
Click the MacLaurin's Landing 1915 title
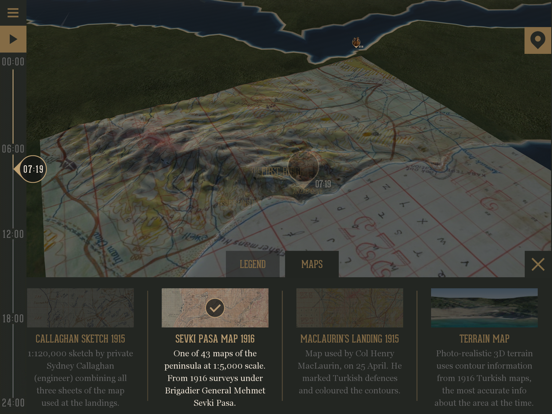click(350, 339)
